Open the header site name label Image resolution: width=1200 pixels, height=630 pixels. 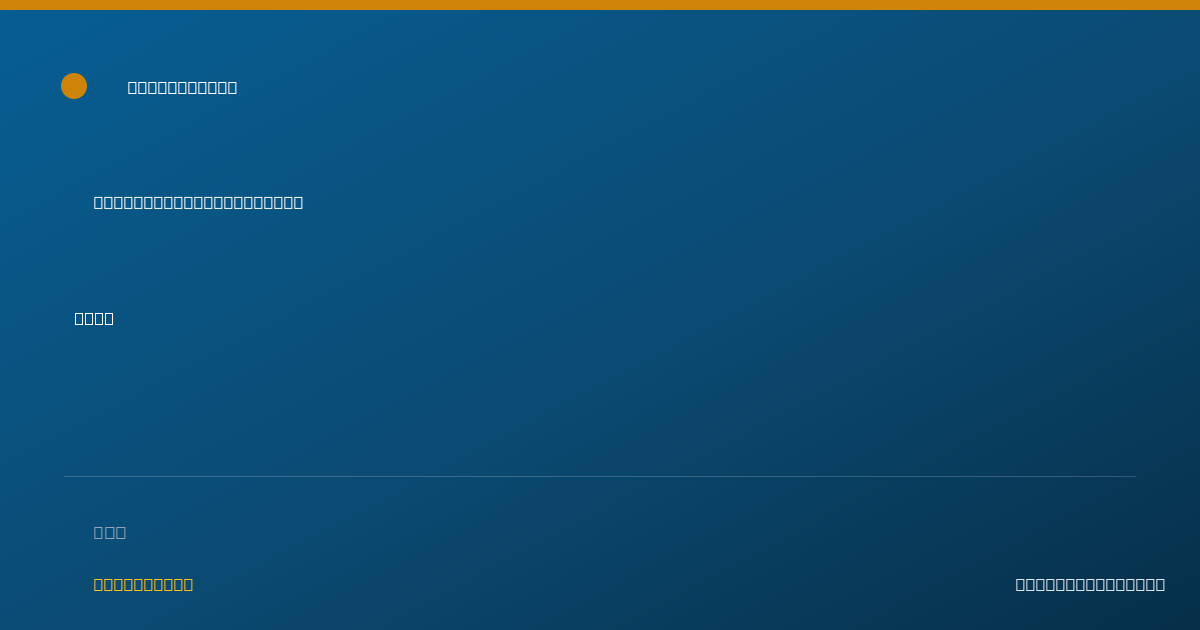182,87
